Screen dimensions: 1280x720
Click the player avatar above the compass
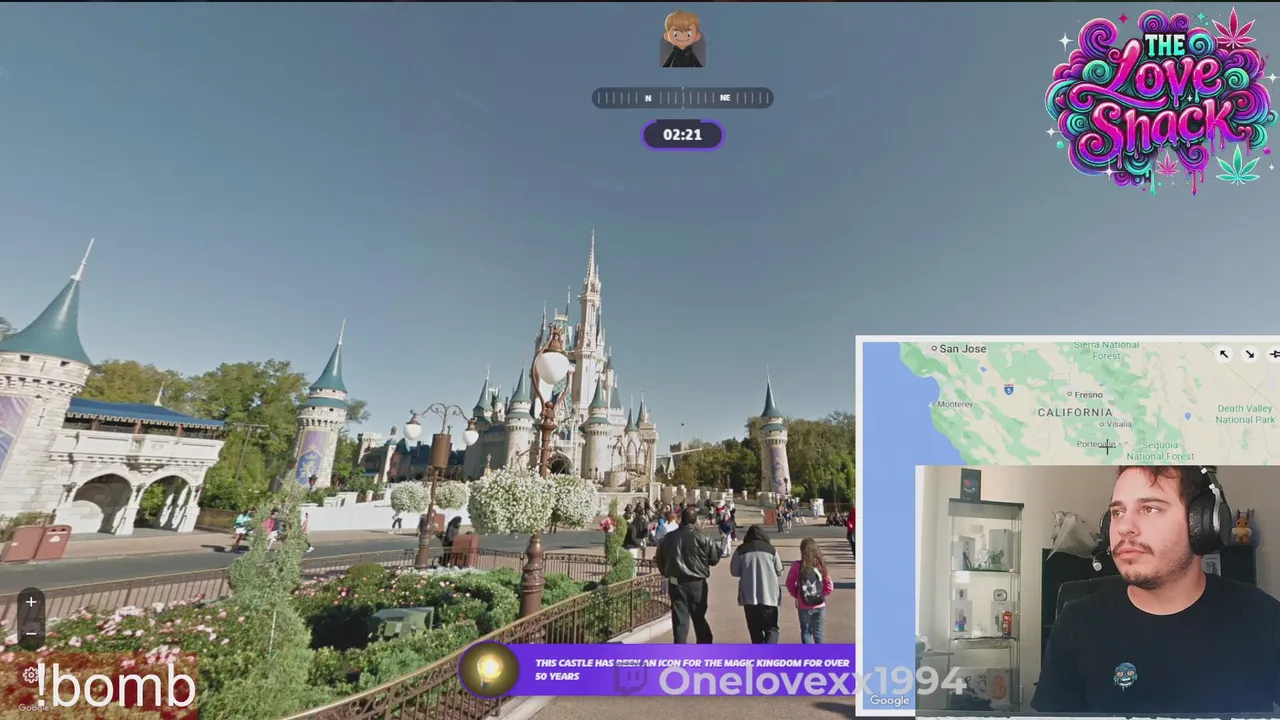tap(683, 40)
